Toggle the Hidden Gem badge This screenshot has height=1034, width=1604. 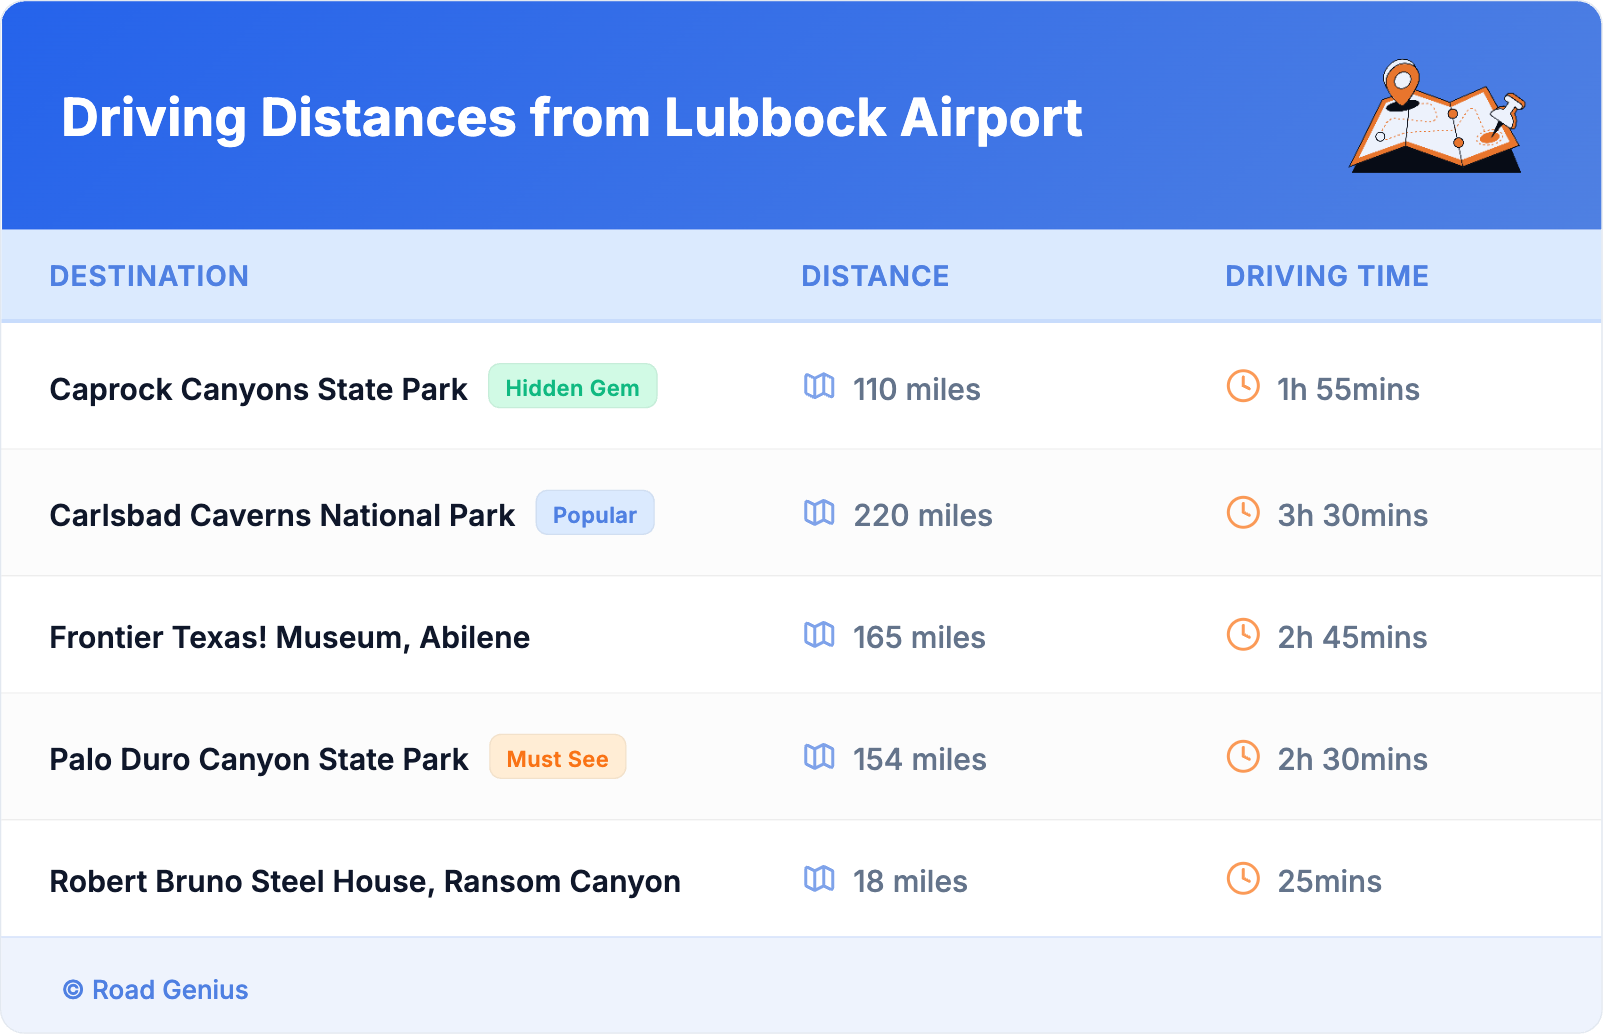tap(573, 387)
